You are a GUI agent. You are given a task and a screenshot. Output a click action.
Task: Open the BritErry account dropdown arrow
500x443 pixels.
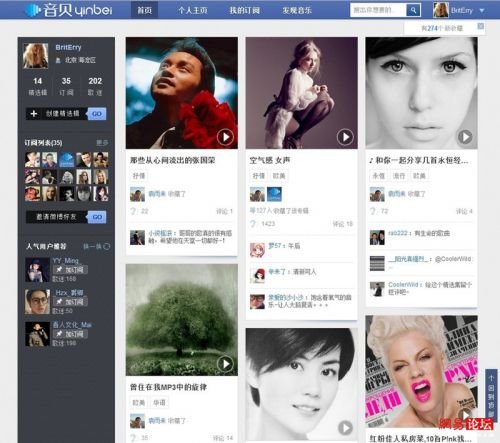[482, 11]
